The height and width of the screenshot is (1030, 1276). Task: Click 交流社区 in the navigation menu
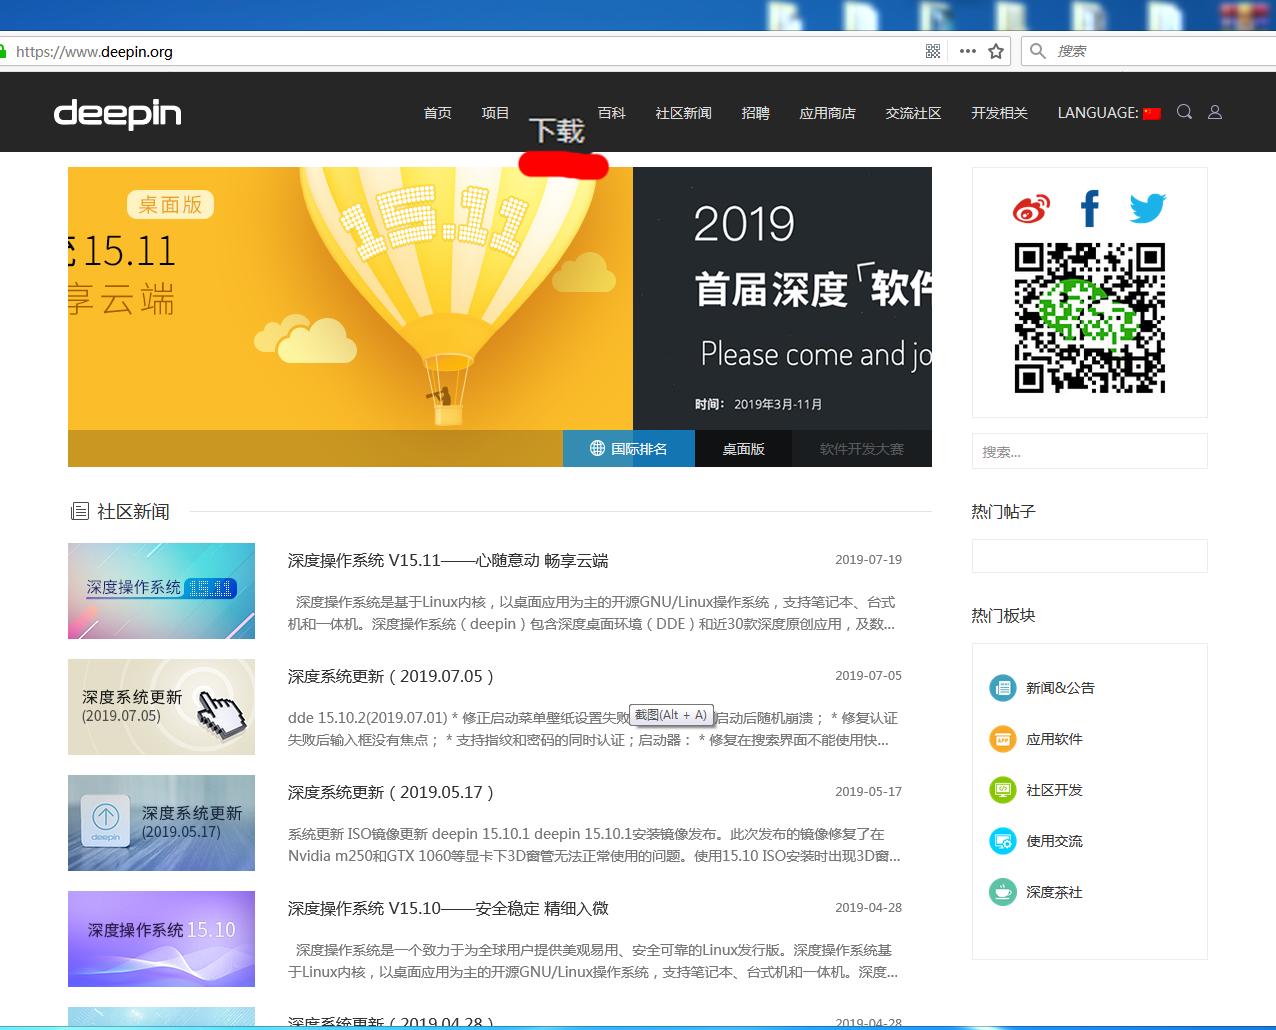(913, 112)
